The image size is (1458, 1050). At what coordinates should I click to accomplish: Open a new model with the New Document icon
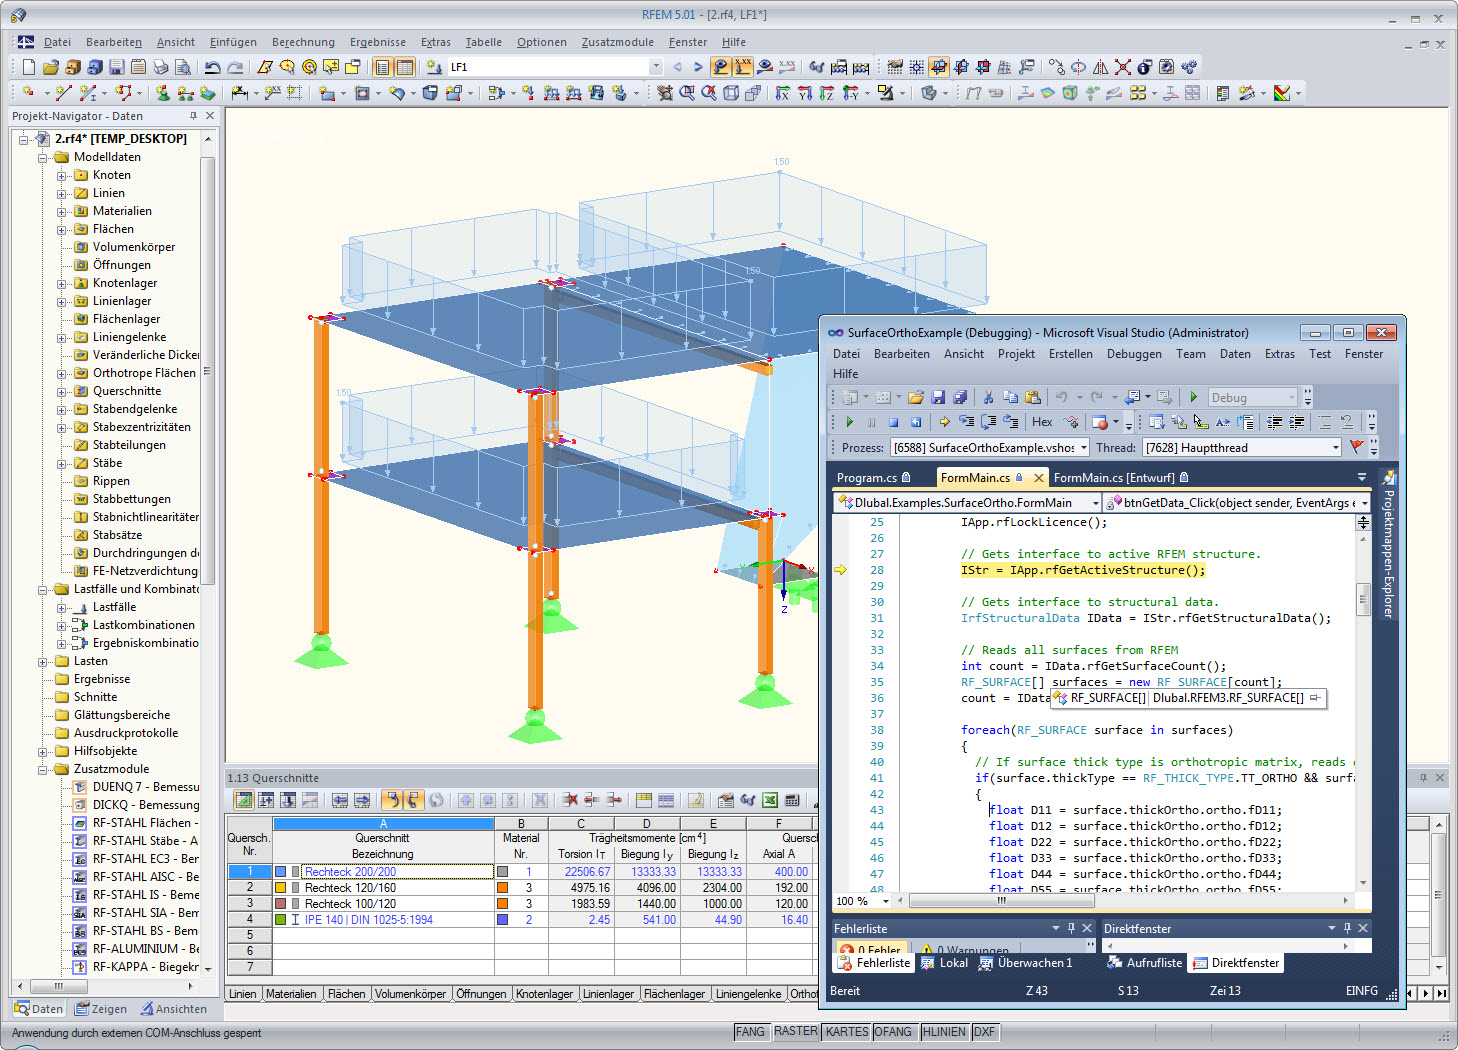[27, 66]
